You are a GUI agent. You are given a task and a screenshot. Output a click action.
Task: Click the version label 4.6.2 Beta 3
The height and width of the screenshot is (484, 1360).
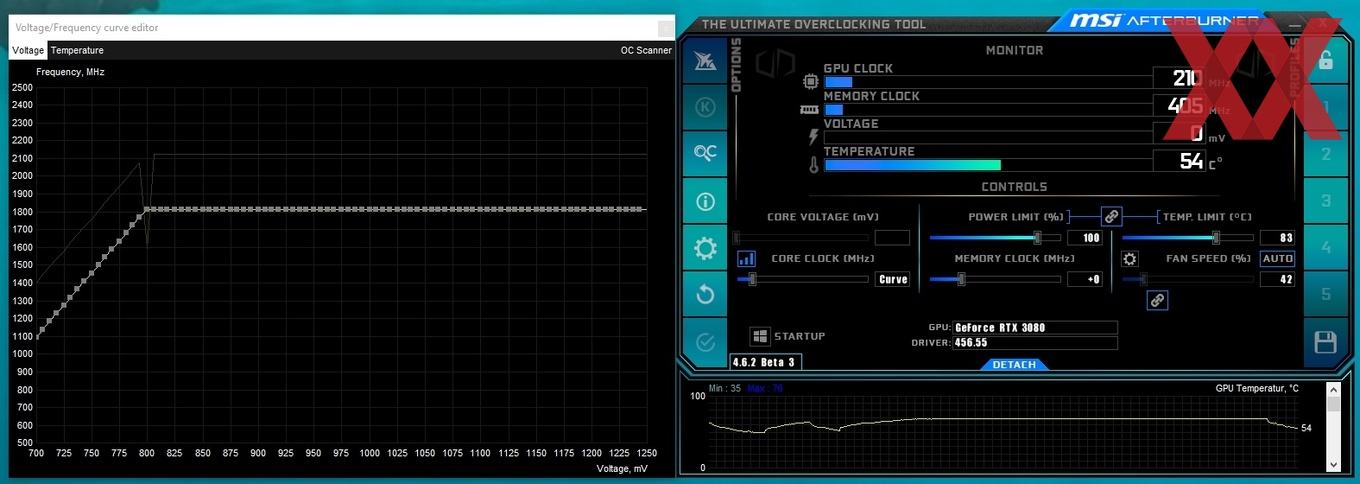click(767, 362)
